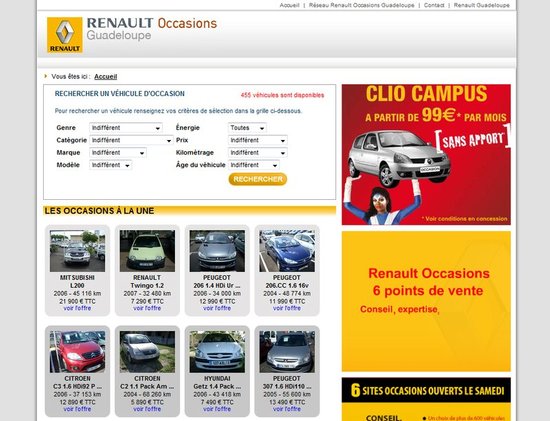The image size is (550, 421).
Task: Open the Peugeot 206.CC photo
Action: tap(287, 251)
